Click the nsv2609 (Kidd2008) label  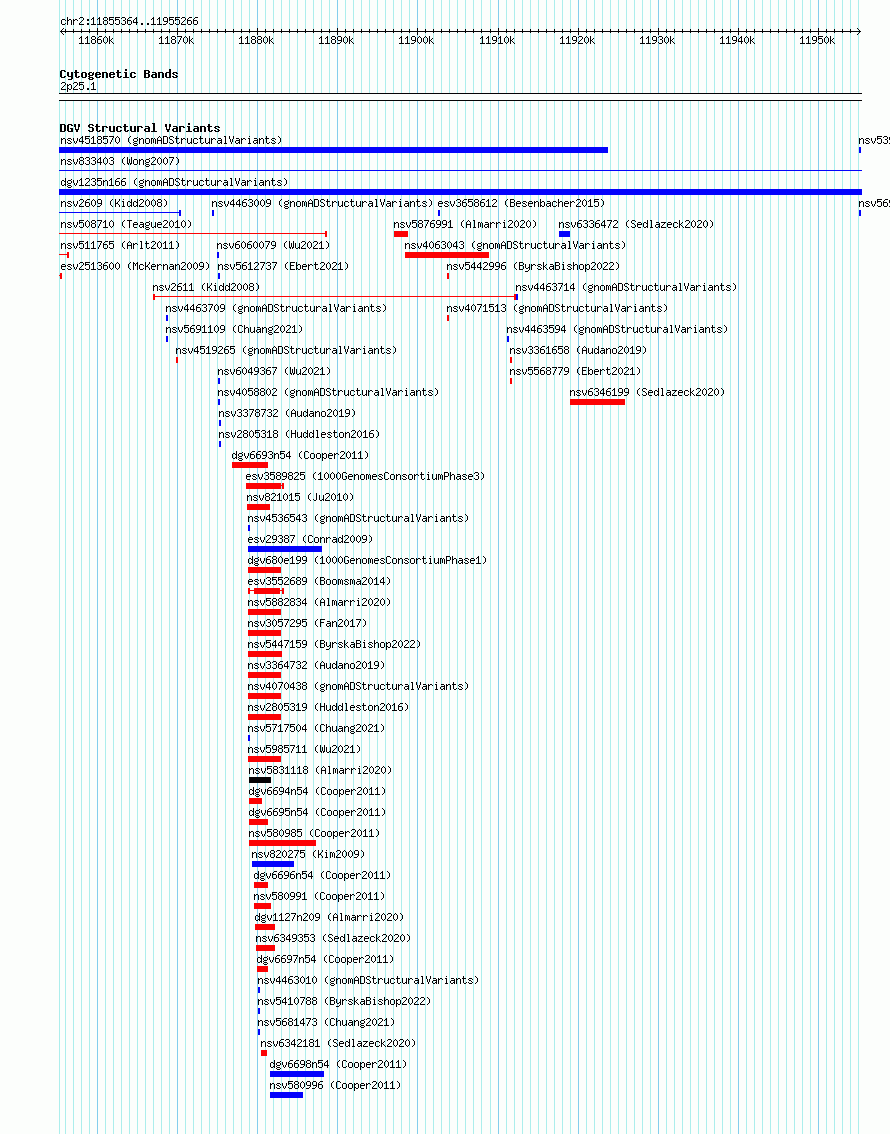click(x=114, y=203)
